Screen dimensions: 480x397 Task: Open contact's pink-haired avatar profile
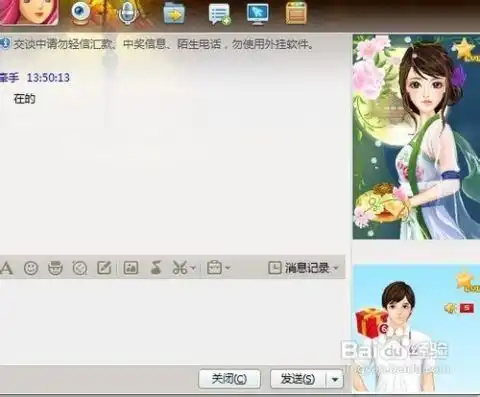(29, 12)
